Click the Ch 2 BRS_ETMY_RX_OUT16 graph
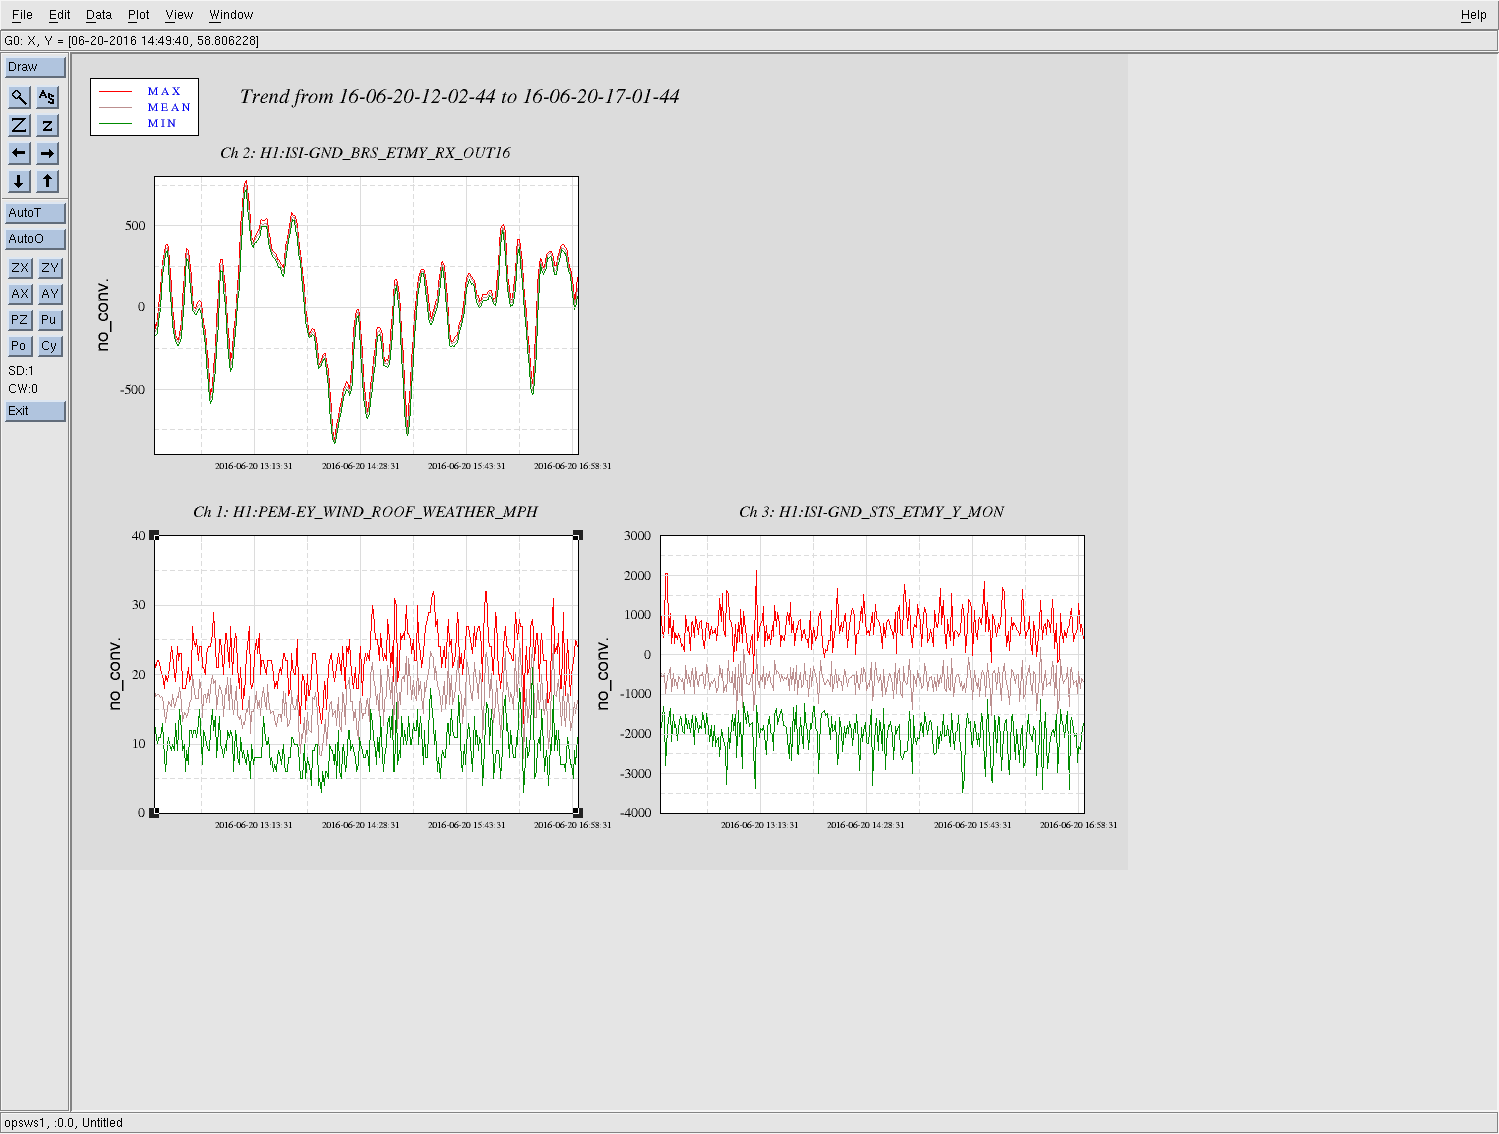The image size is (1499, 1134). [366, 315]
